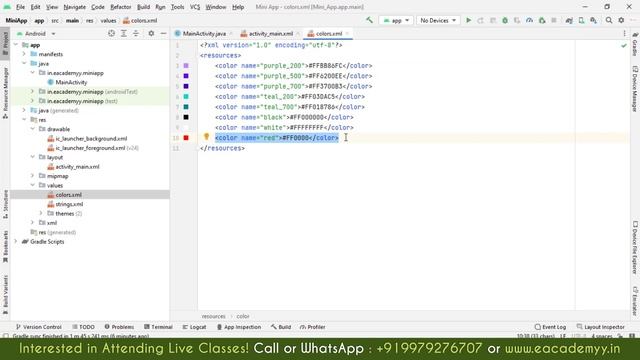
Task: Open the app run configuration dropdown
Action: (396, 20)
